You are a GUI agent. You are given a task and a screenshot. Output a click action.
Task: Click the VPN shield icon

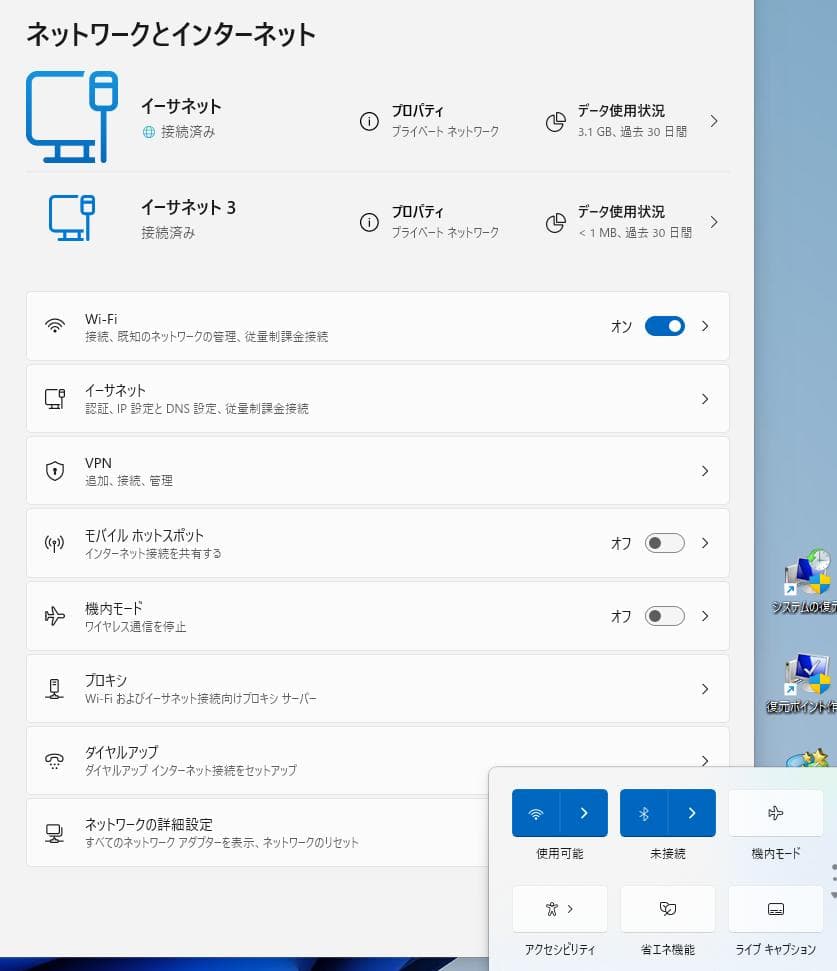point(54,470)
